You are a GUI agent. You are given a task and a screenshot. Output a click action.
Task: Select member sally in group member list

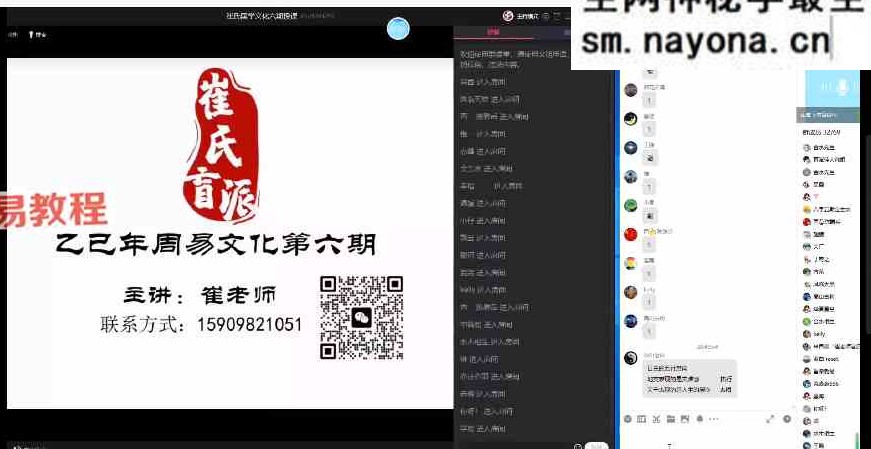pos(819,334)
